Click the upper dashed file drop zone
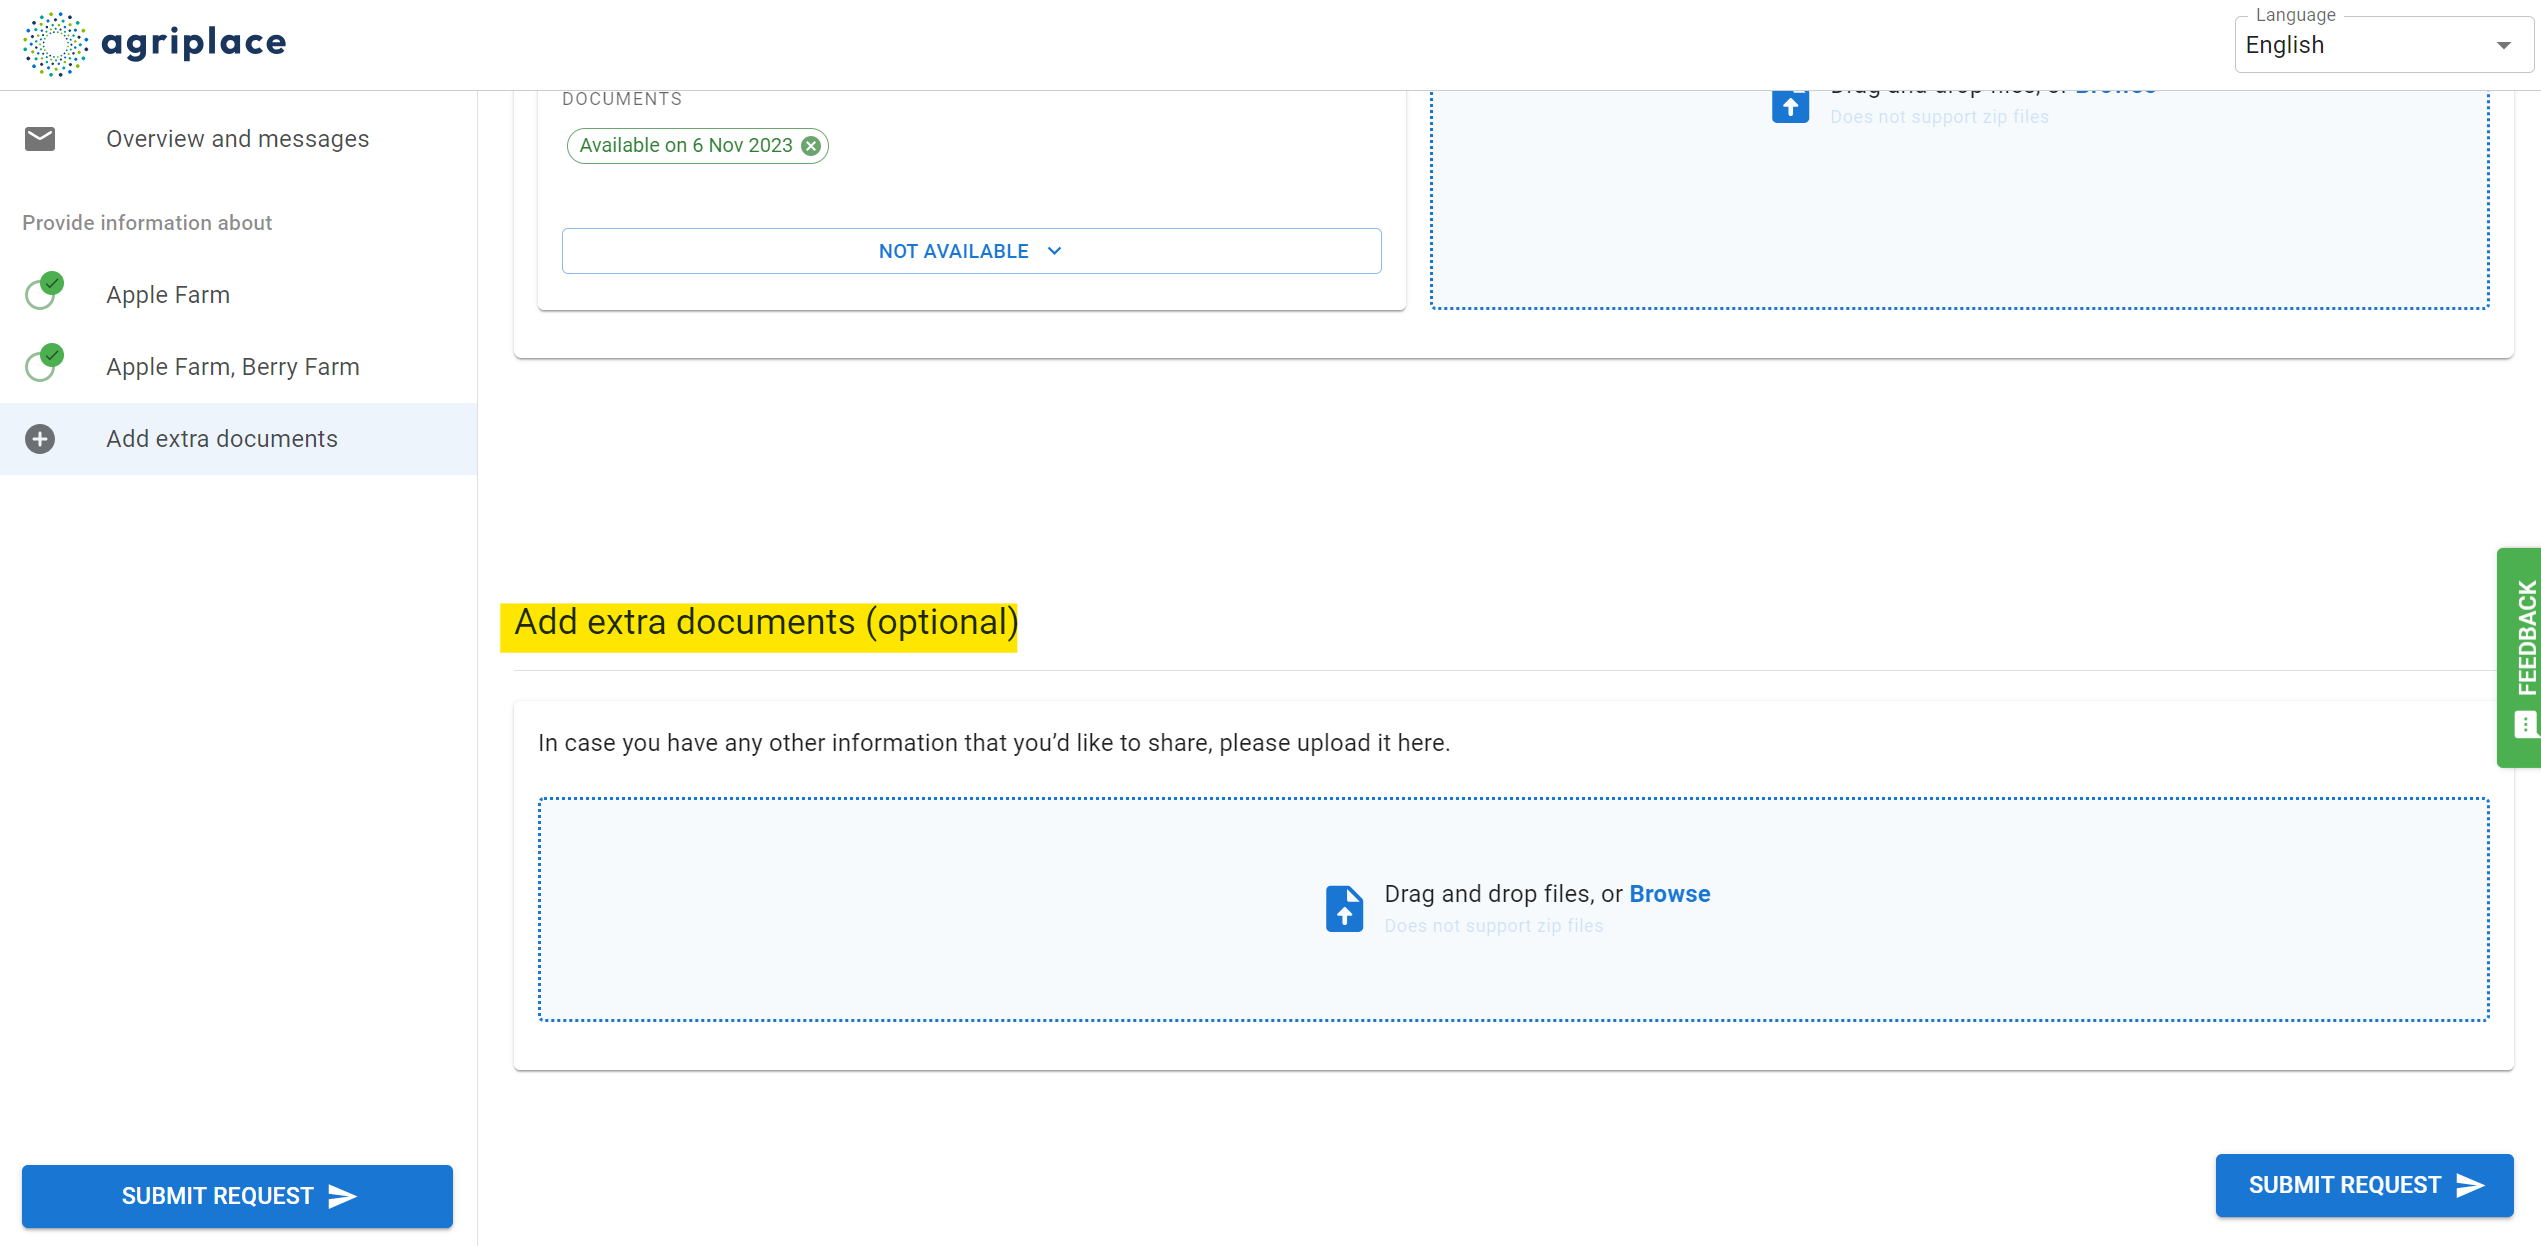 (1959, 199)
